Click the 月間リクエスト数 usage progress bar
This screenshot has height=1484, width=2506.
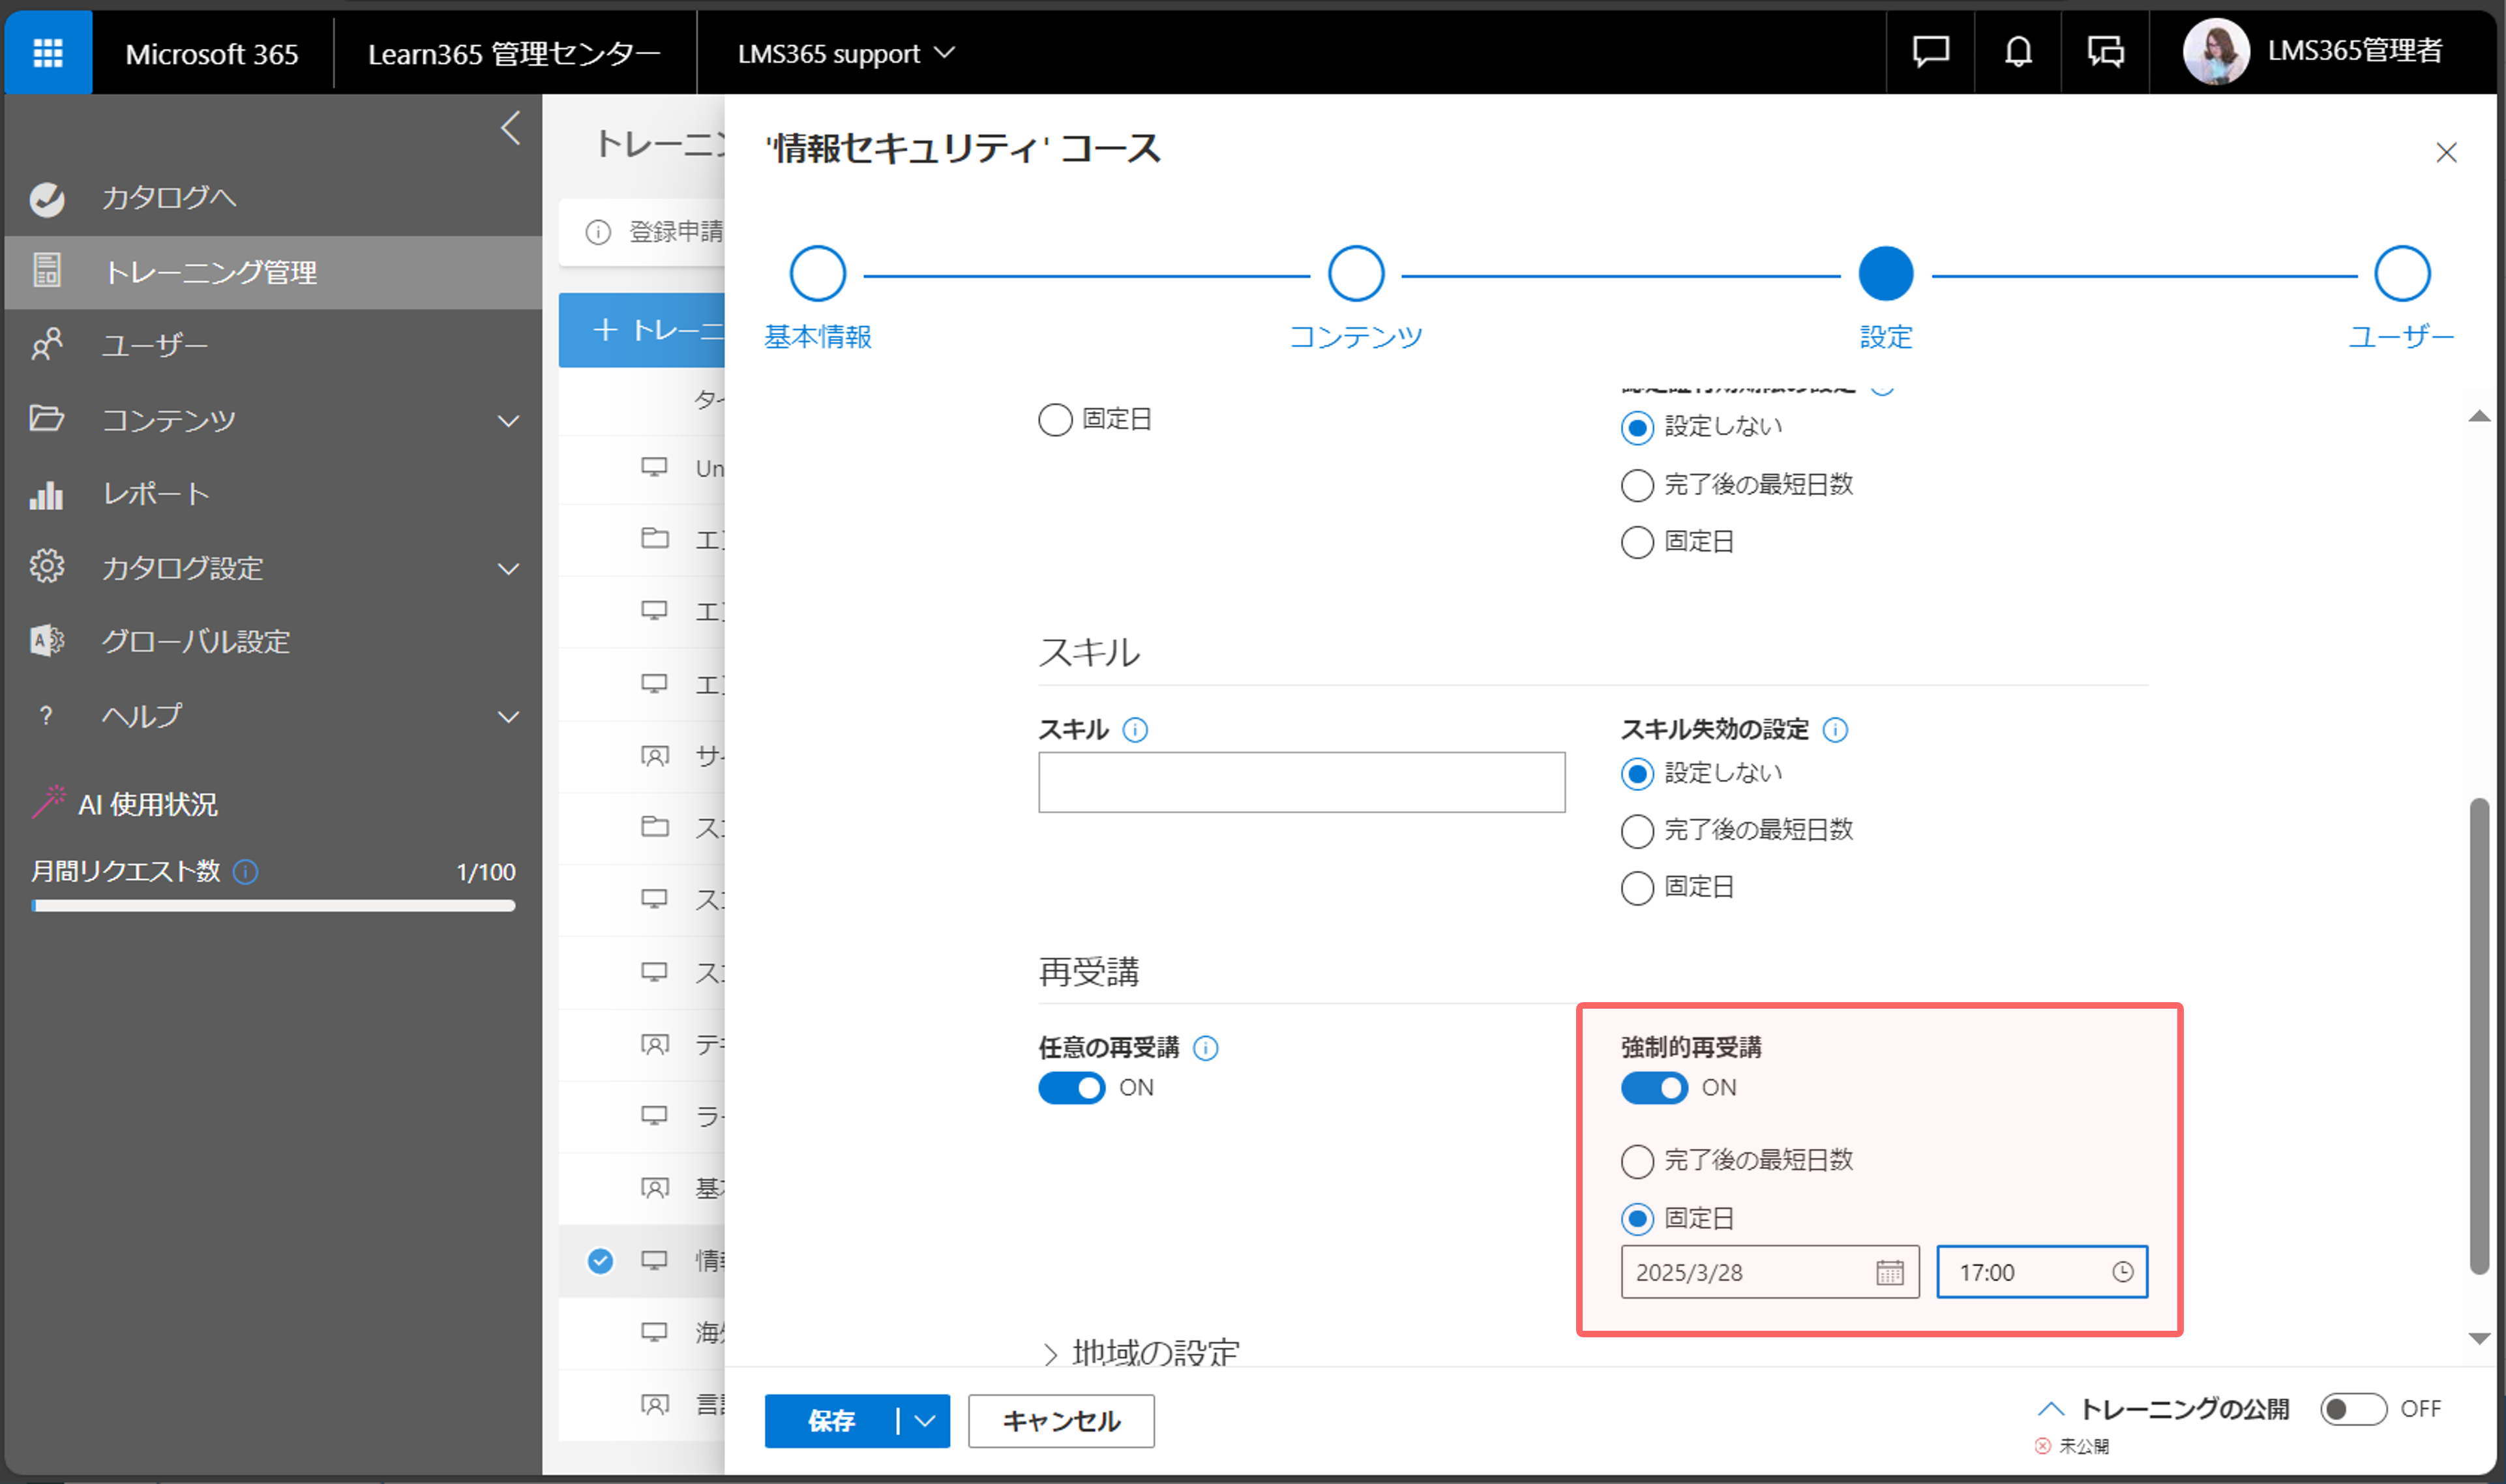pos(273,906)
